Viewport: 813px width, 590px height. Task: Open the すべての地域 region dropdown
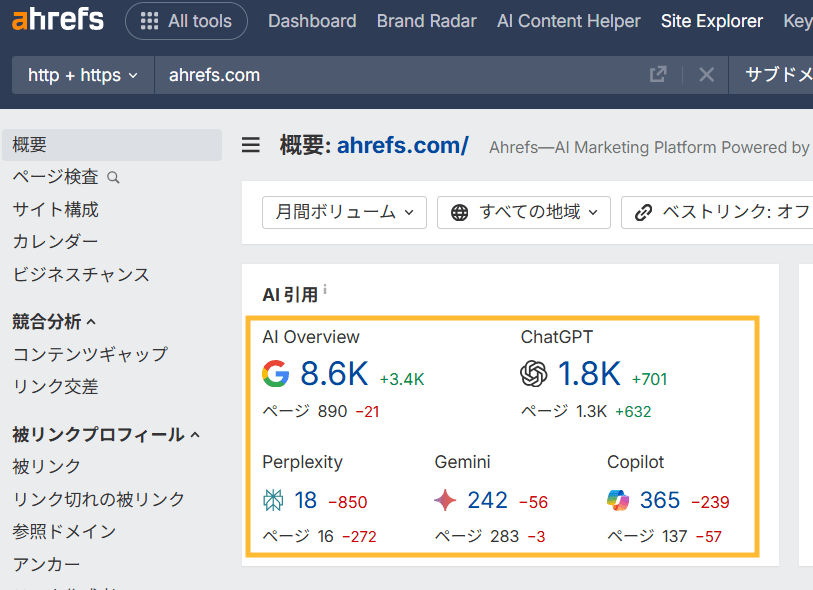[x=523, y=212]
